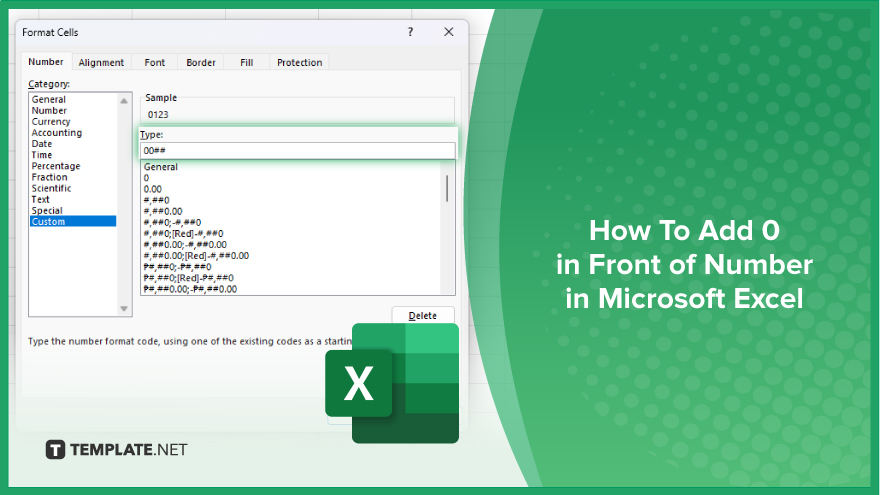Screen dimensions: 880x495
Task: Switch to the Alignment tab
Action: (101, 62)
